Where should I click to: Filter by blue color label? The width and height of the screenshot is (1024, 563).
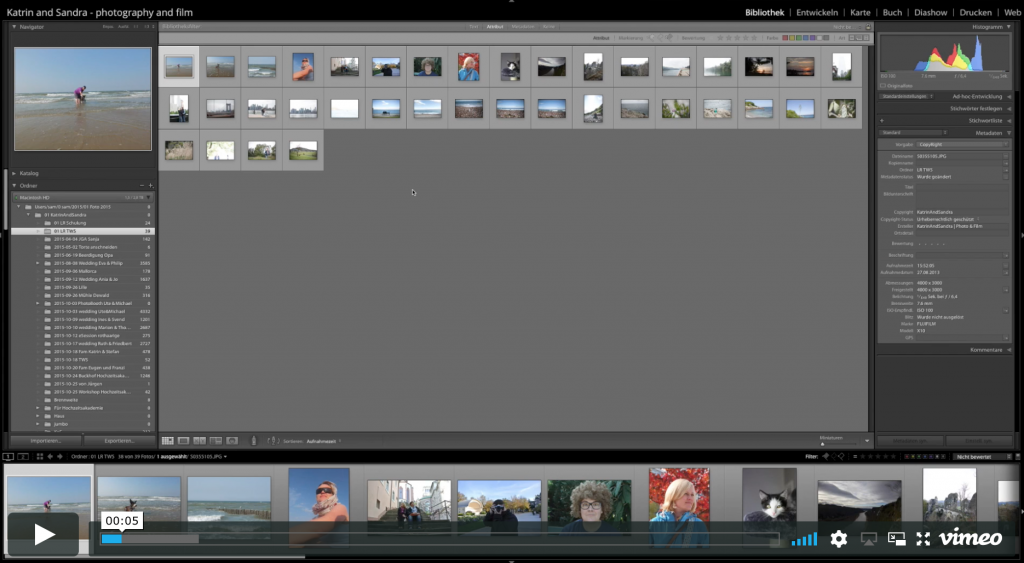(x=805, y=38)
